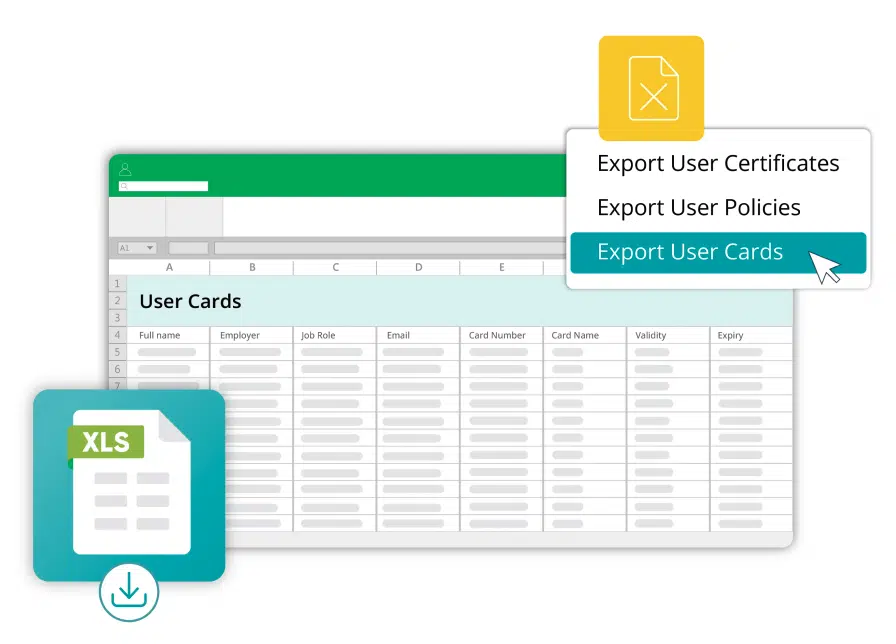Click the Job Role column heading
This screenshot has height=644, width=896.
coord(318,335)
